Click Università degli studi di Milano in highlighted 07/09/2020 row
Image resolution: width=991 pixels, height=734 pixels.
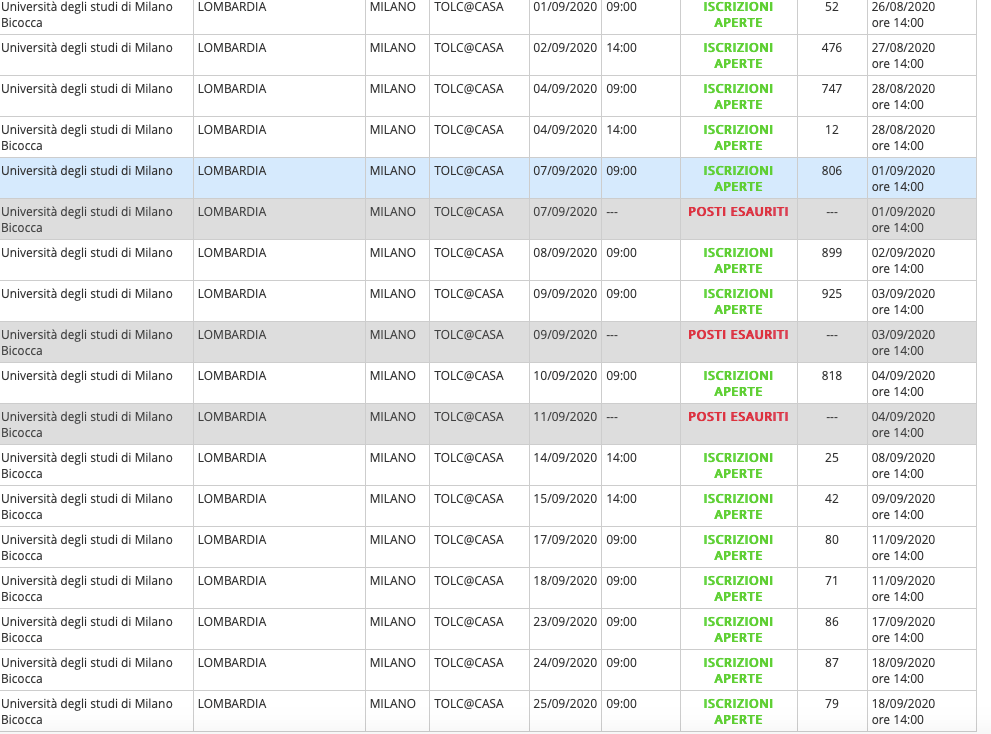(87, 171)
